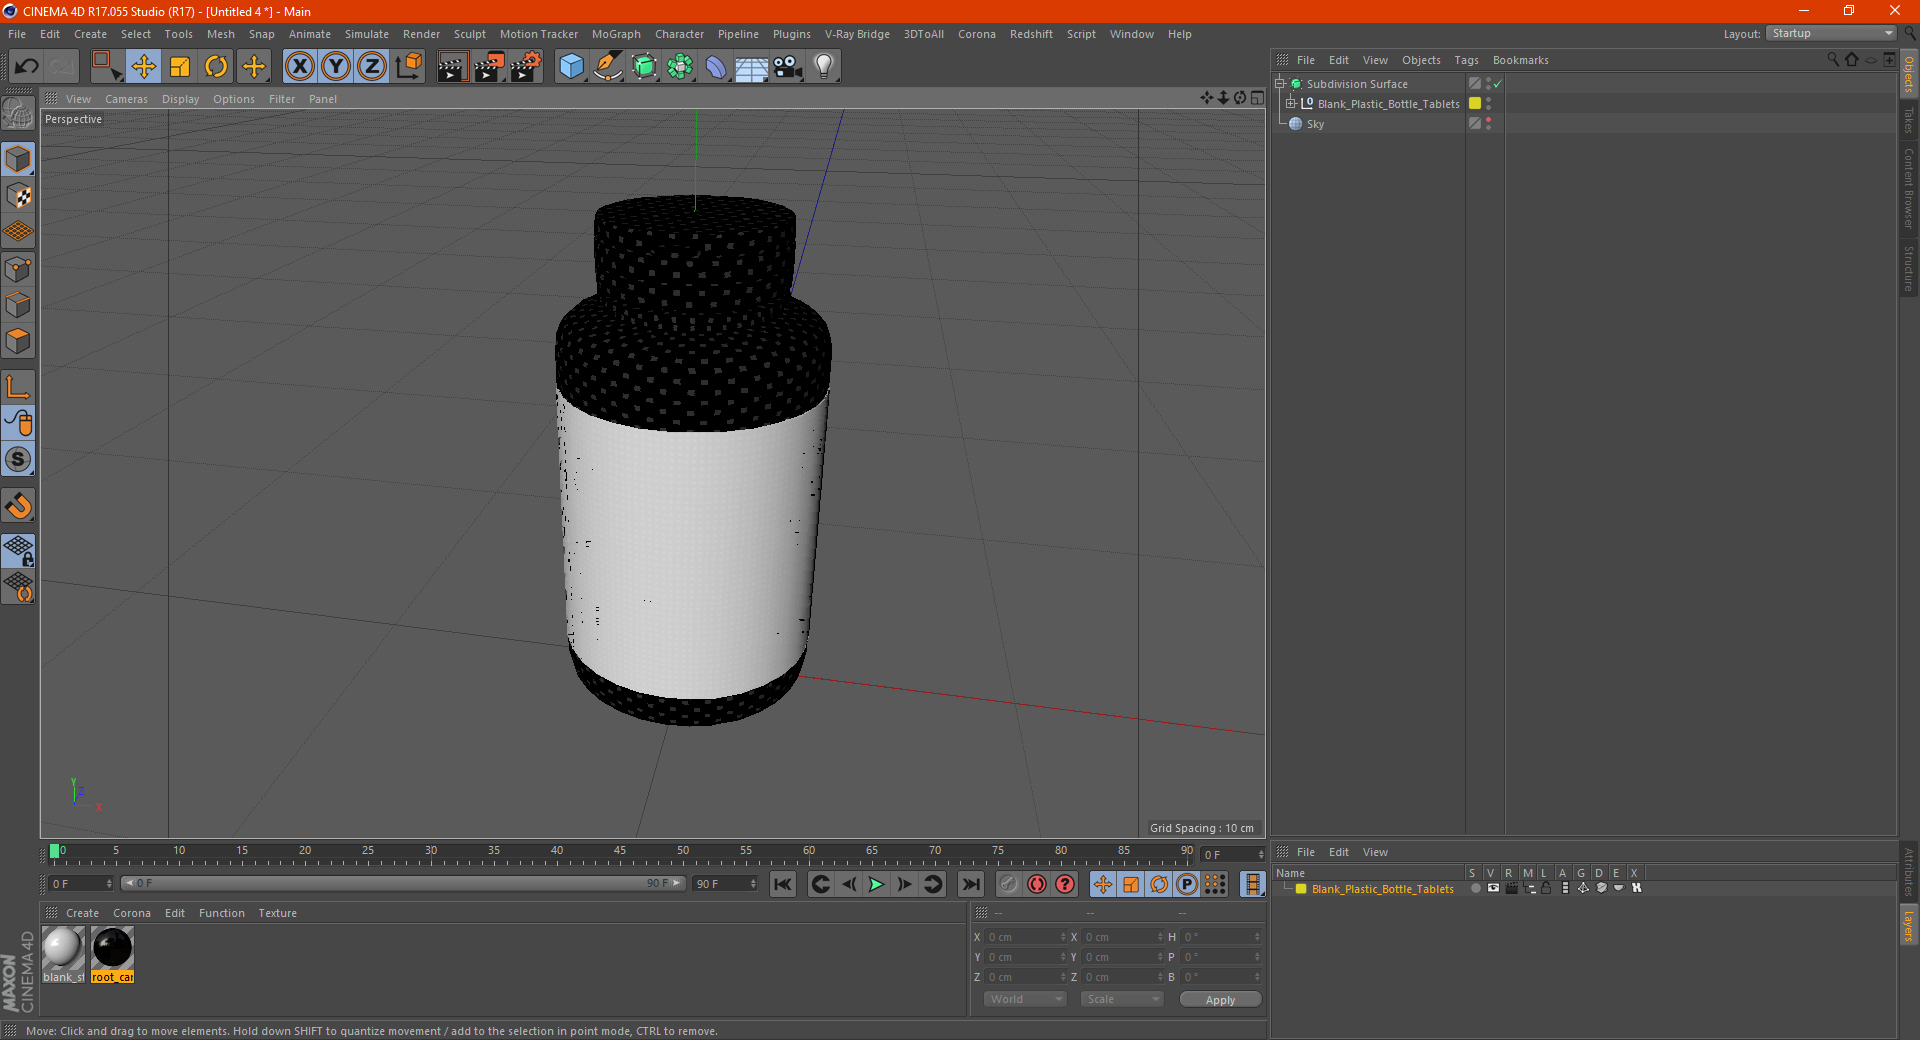Open the Structure side tab
The image size is (1920, 1040).
pyautogui.click(x=1908, y=268)
